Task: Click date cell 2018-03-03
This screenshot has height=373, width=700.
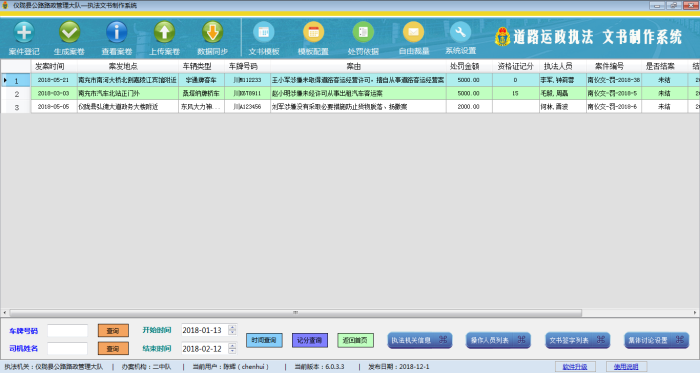Action: [x=54, y=94]
